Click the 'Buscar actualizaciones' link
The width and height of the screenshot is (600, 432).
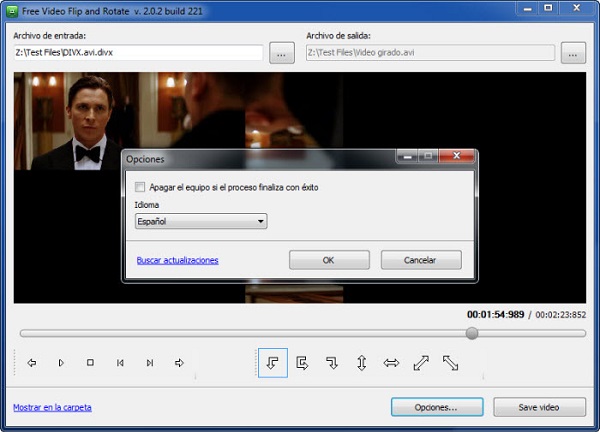(178, 260)
